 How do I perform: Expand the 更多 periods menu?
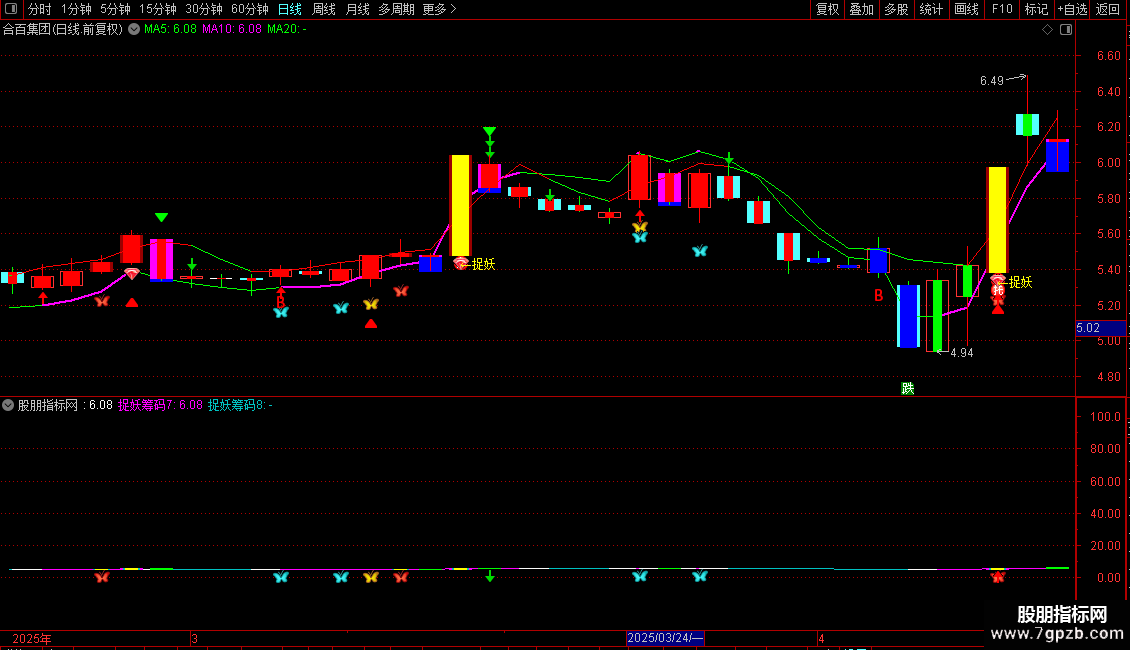click(x=440, y=9)
